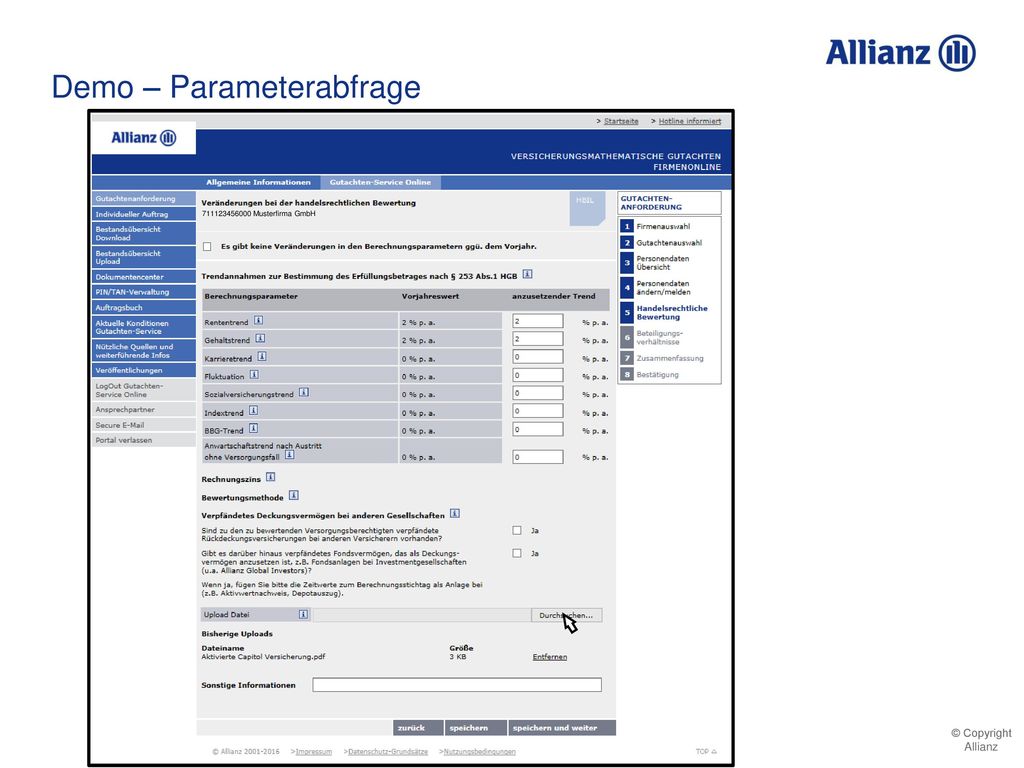Open the Startseite link
The width and height of the screenshot is (1024, 768).
tap(621, 121)
